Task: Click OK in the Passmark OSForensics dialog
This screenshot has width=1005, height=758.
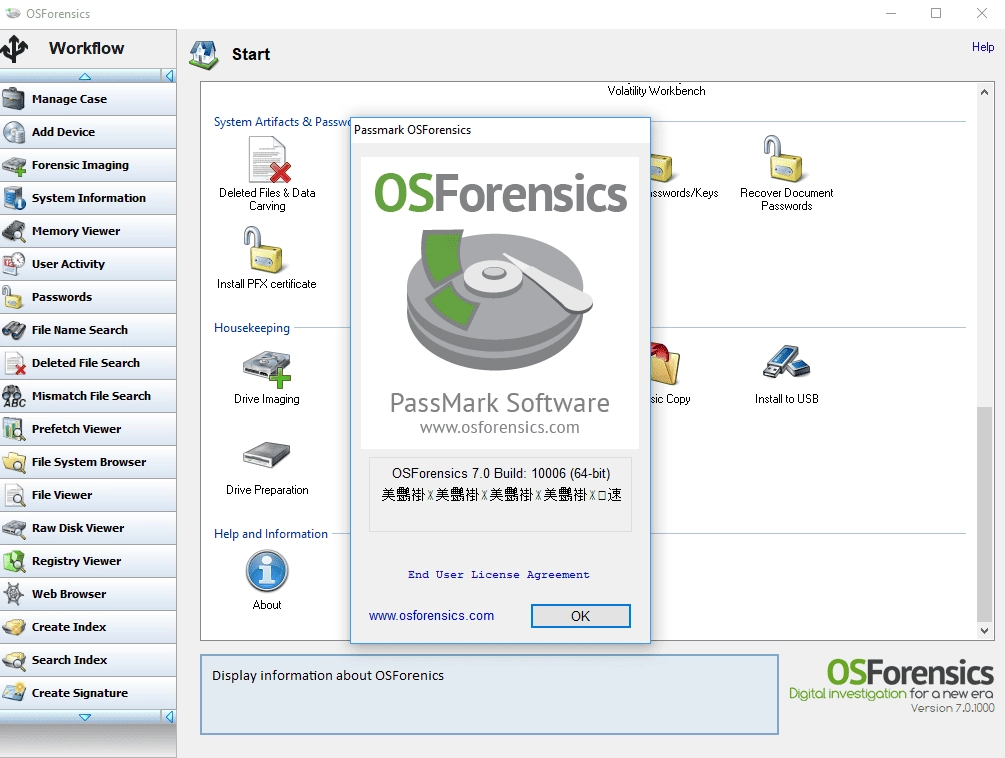Action: click(x=581, y=616)
